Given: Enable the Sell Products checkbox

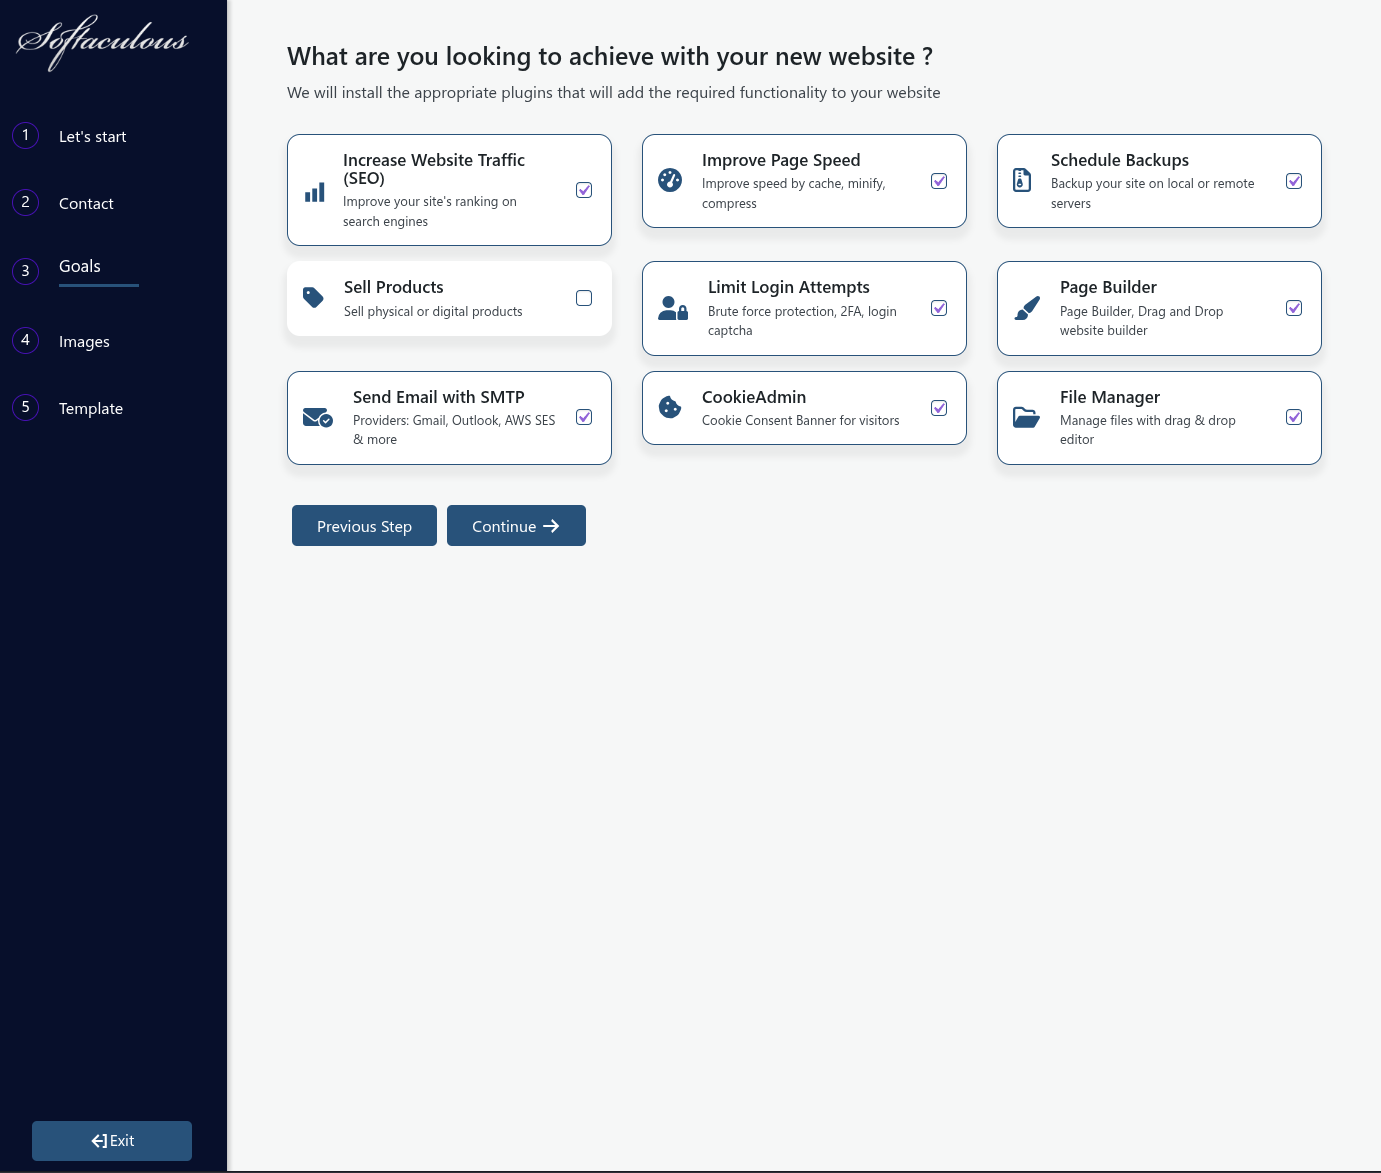Looking at the screenshot, I should click(584, 298).
